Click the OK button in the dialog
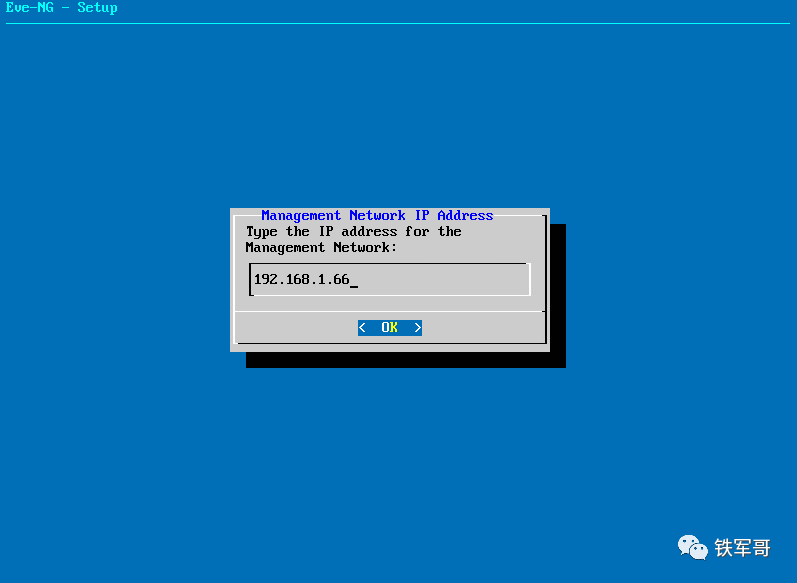The width and height of the screenshot is (797, 583). pyautogui.click(x=390, y=327)
